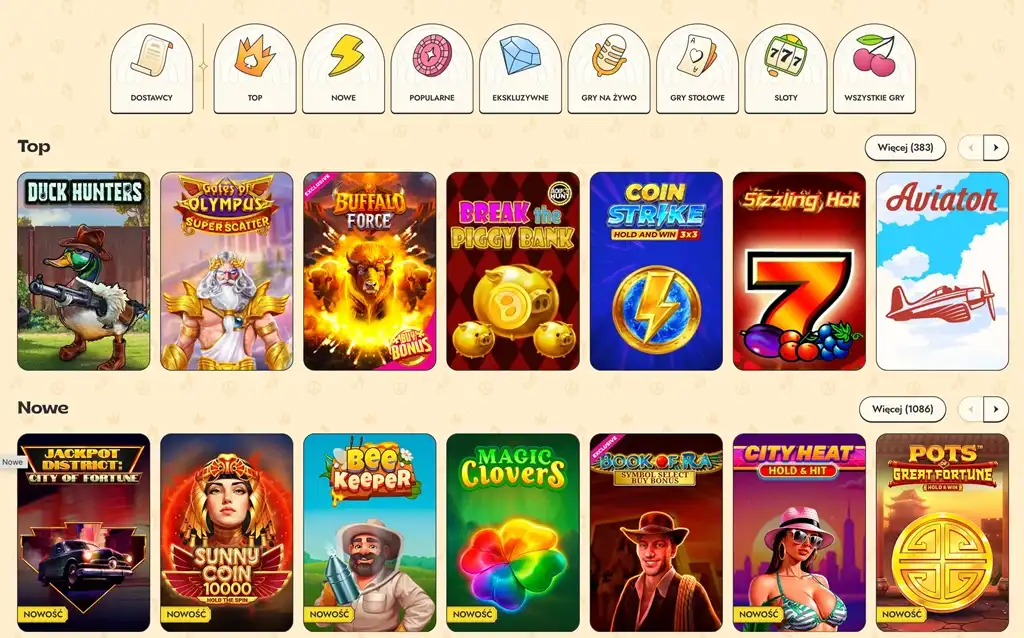Open the Dostawcy scroll icon category
1024x638 pixels.
click(x=152, y=69)
